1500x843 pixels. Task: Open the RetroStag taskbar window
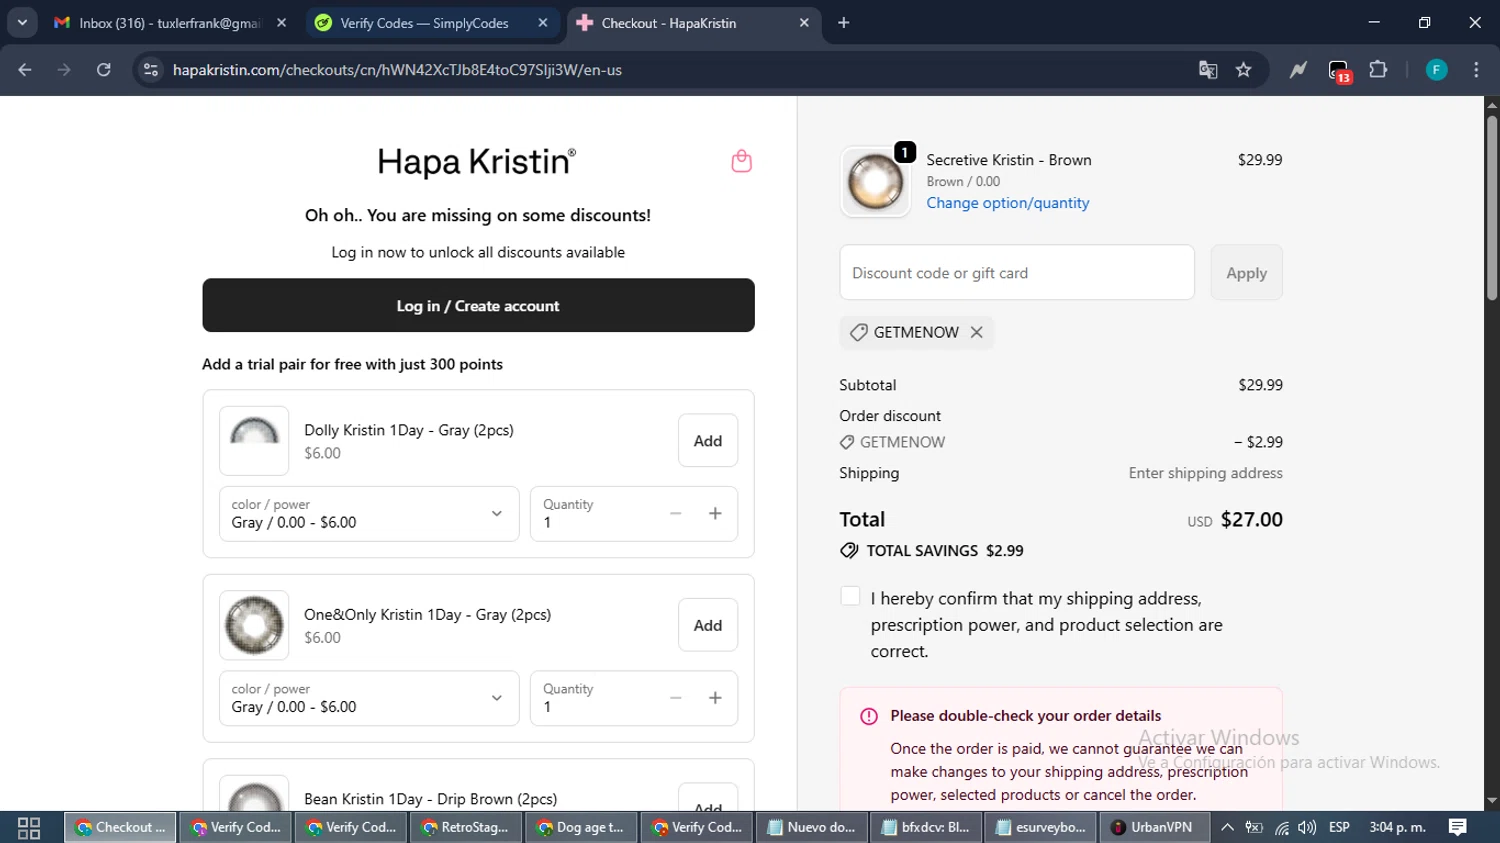[466, 828]
